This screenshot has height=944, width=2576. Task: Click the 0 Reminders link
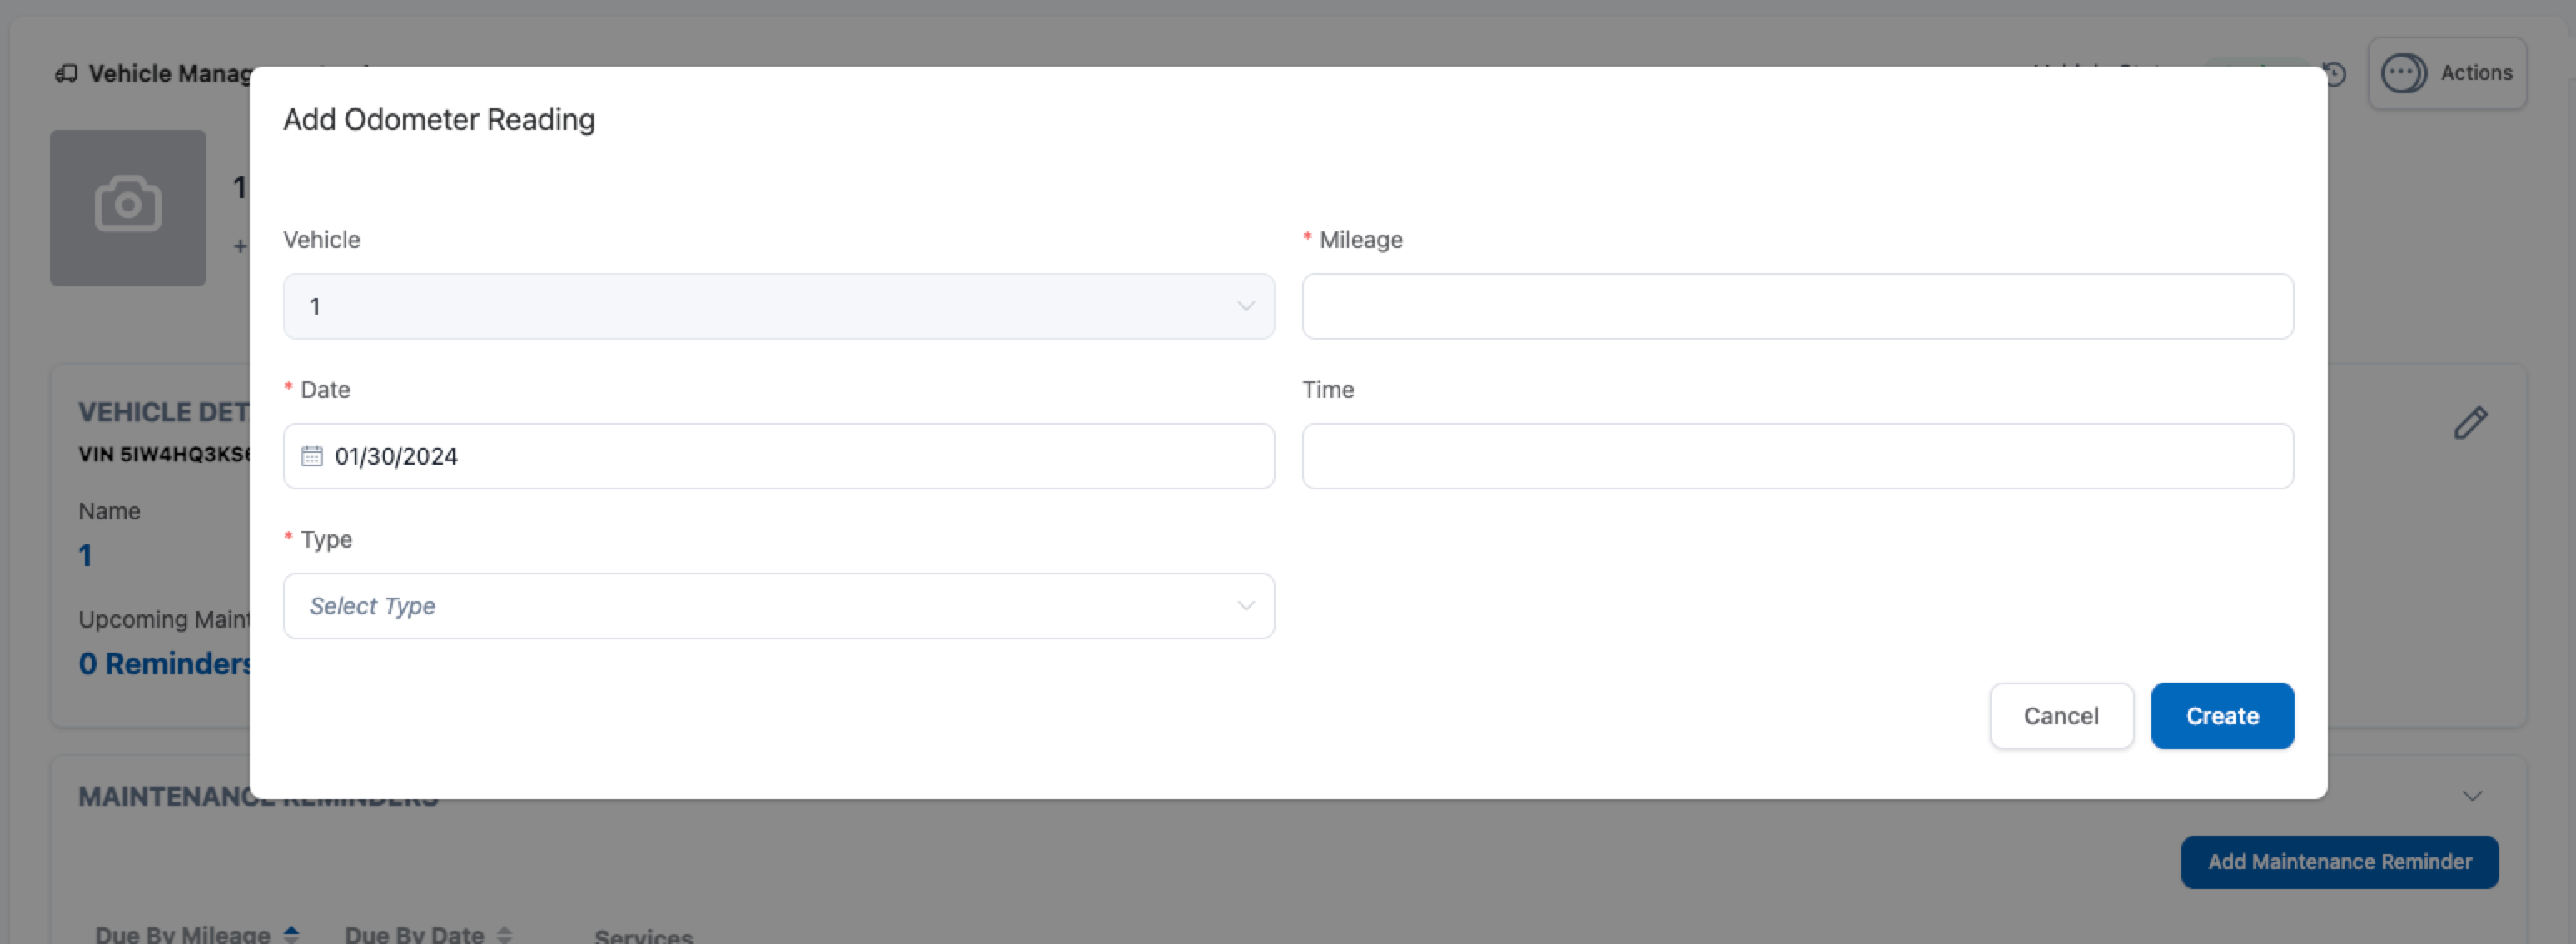[163, 664]
